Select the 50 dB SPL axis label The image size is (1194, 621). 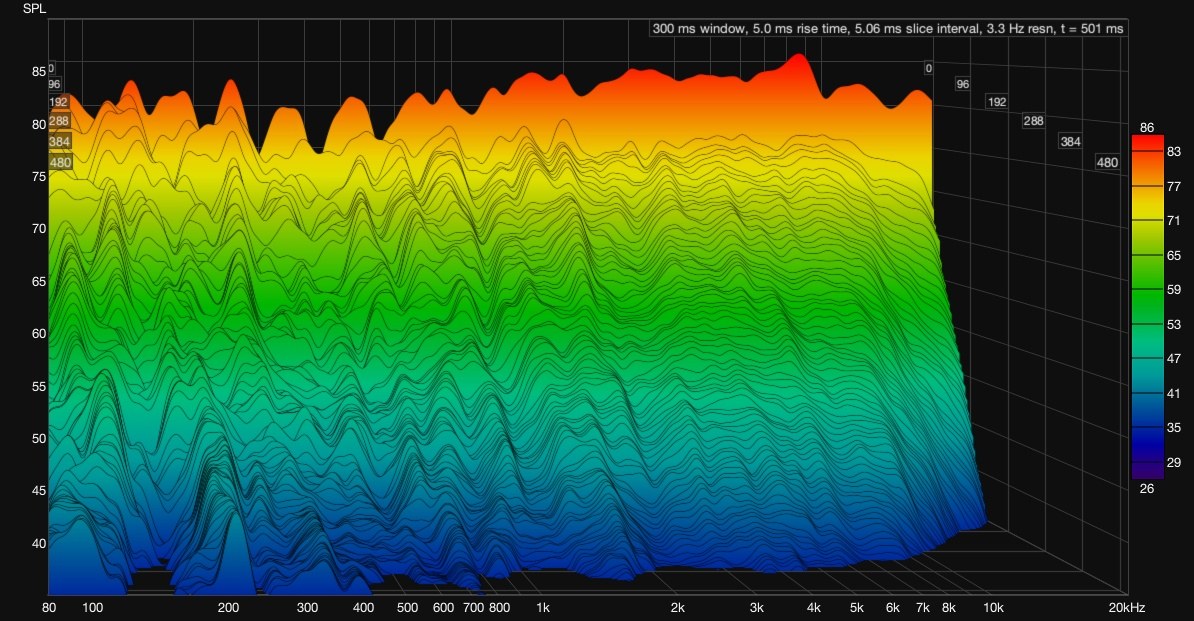(39, 438)
